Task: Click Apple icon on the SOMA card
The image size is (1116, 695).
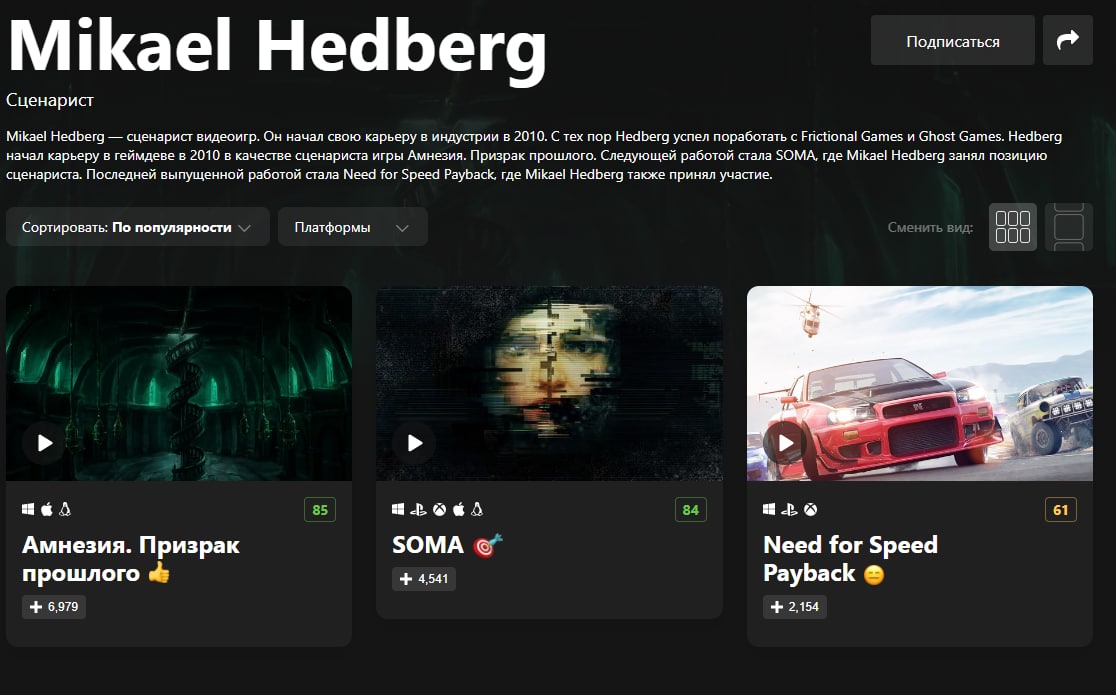Action: 459,509
